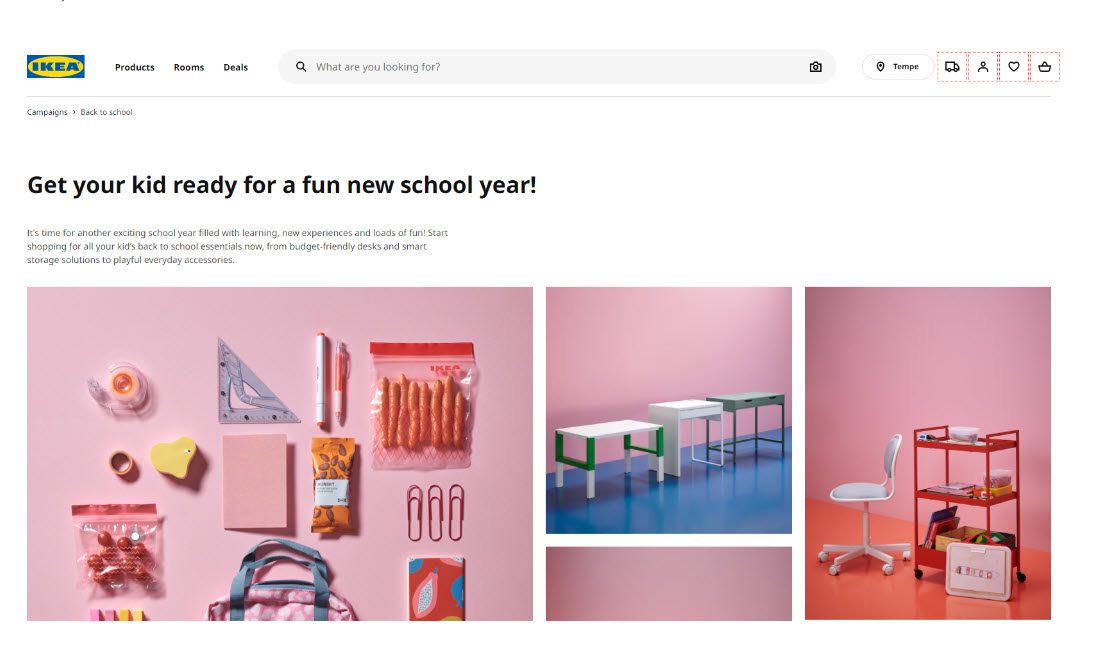The image size is (1102, 647).
Task: Open visual search camera icon
Action: click(815, 67)
